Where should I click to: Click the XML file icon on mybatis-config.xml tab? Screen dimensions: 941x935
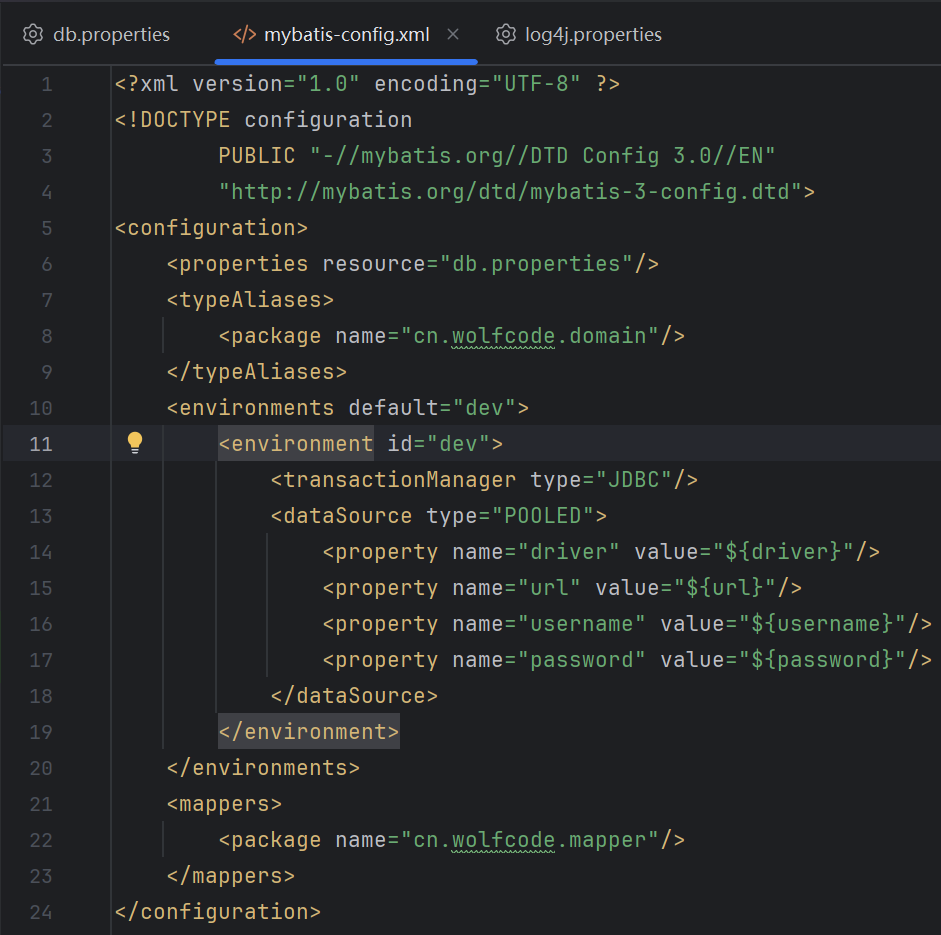[x=244, y=35]
